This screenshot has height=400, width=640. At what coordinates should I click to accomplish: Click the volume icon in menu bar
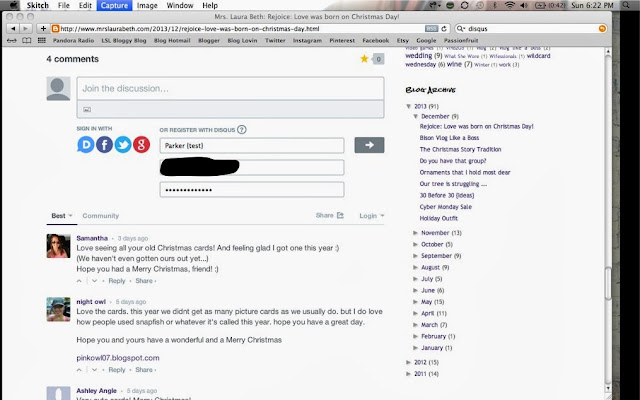(524, 5)
